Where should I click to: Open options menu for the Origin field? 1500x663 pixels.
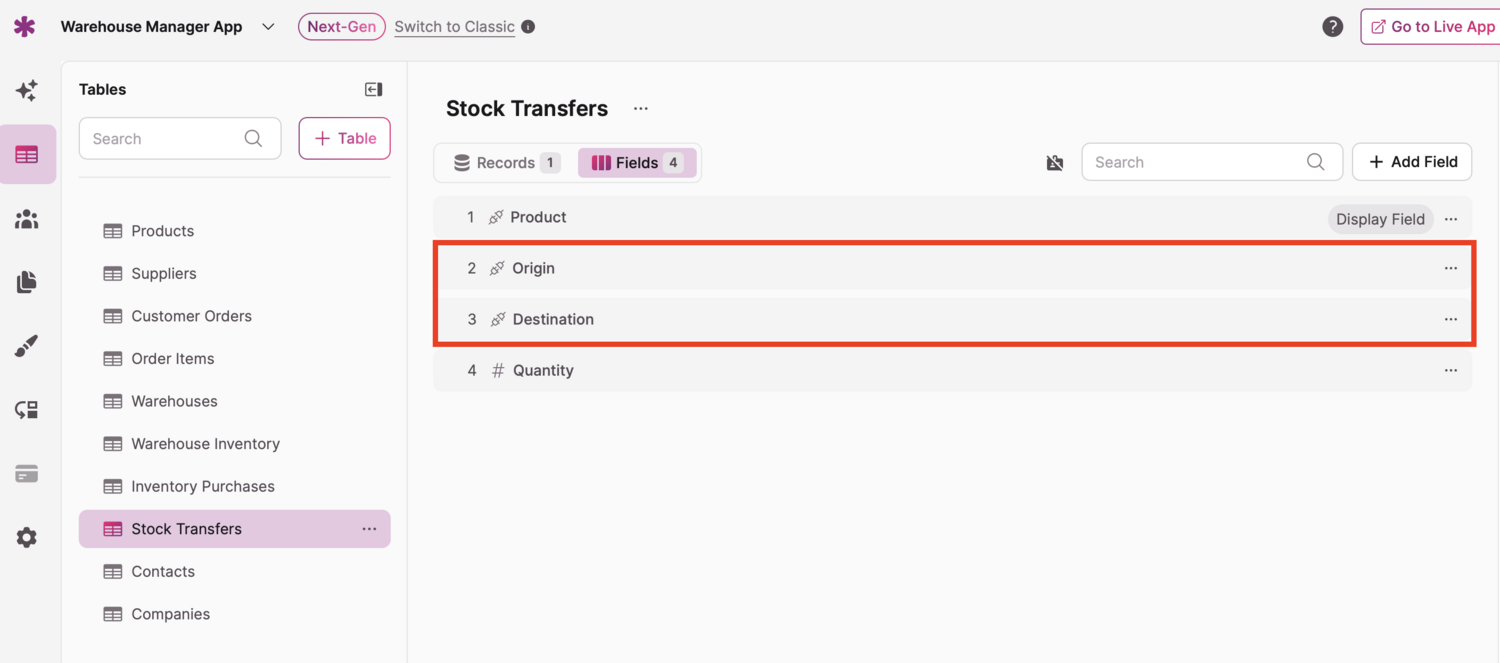tap(1450, 268)
